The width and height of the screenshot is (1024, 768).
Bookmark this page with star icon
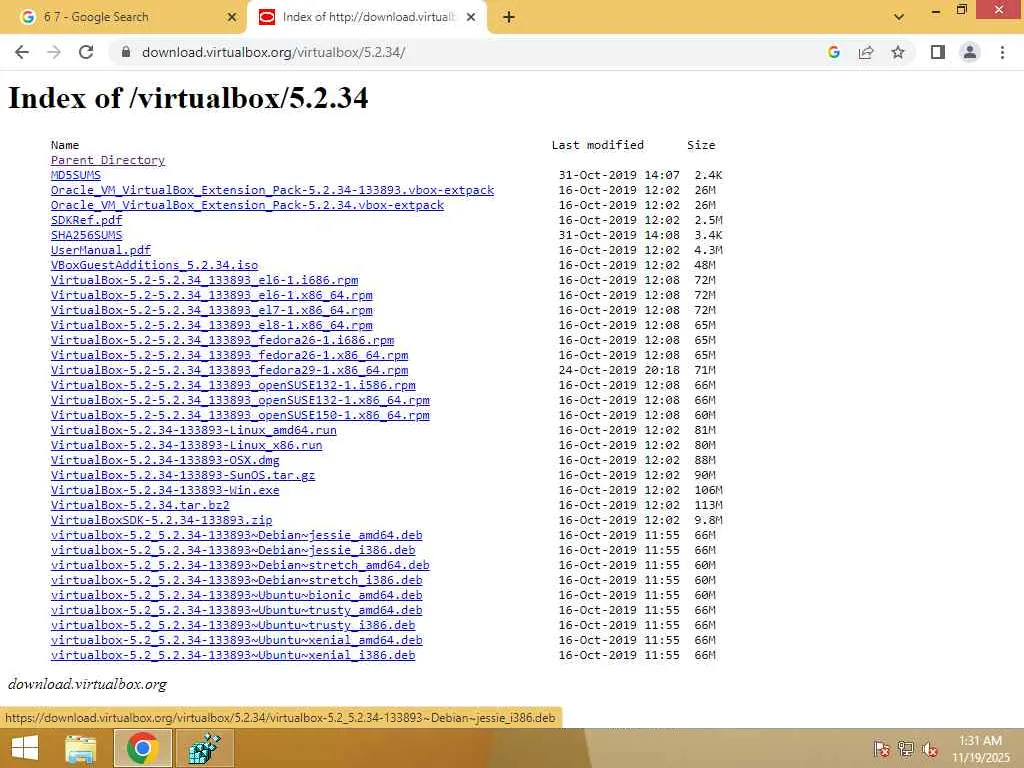pyautogui.click(x=898, y=52)
